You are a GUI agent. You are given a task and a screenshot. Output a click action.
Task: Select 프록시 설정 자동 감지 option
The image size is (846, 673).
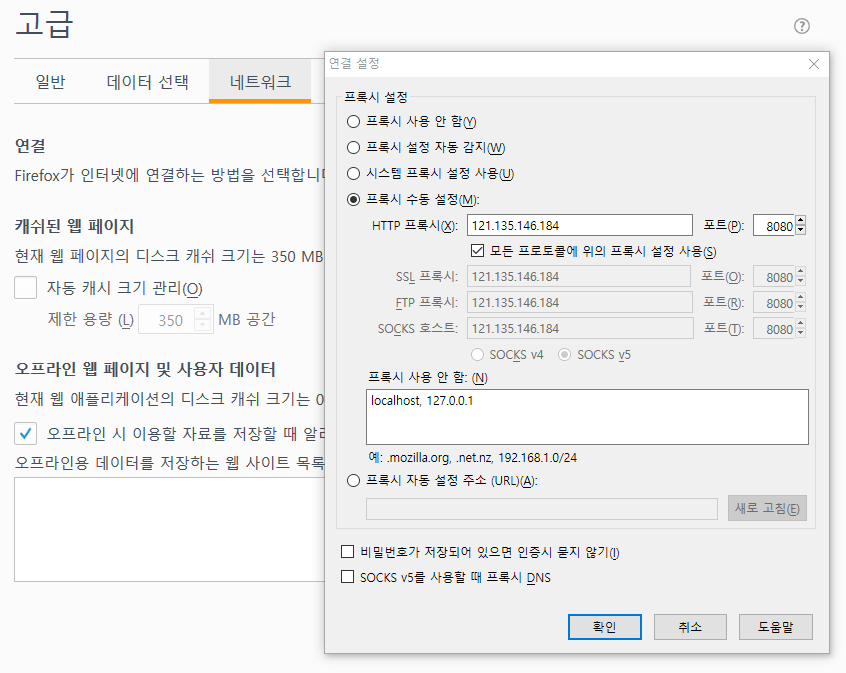[353, 147]
